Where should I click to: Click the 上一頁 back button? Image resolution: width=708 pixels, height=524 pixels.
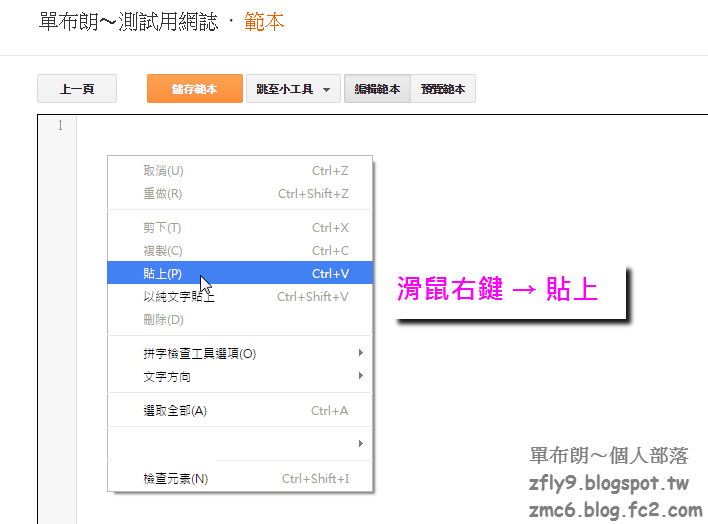tap(77, 89)
